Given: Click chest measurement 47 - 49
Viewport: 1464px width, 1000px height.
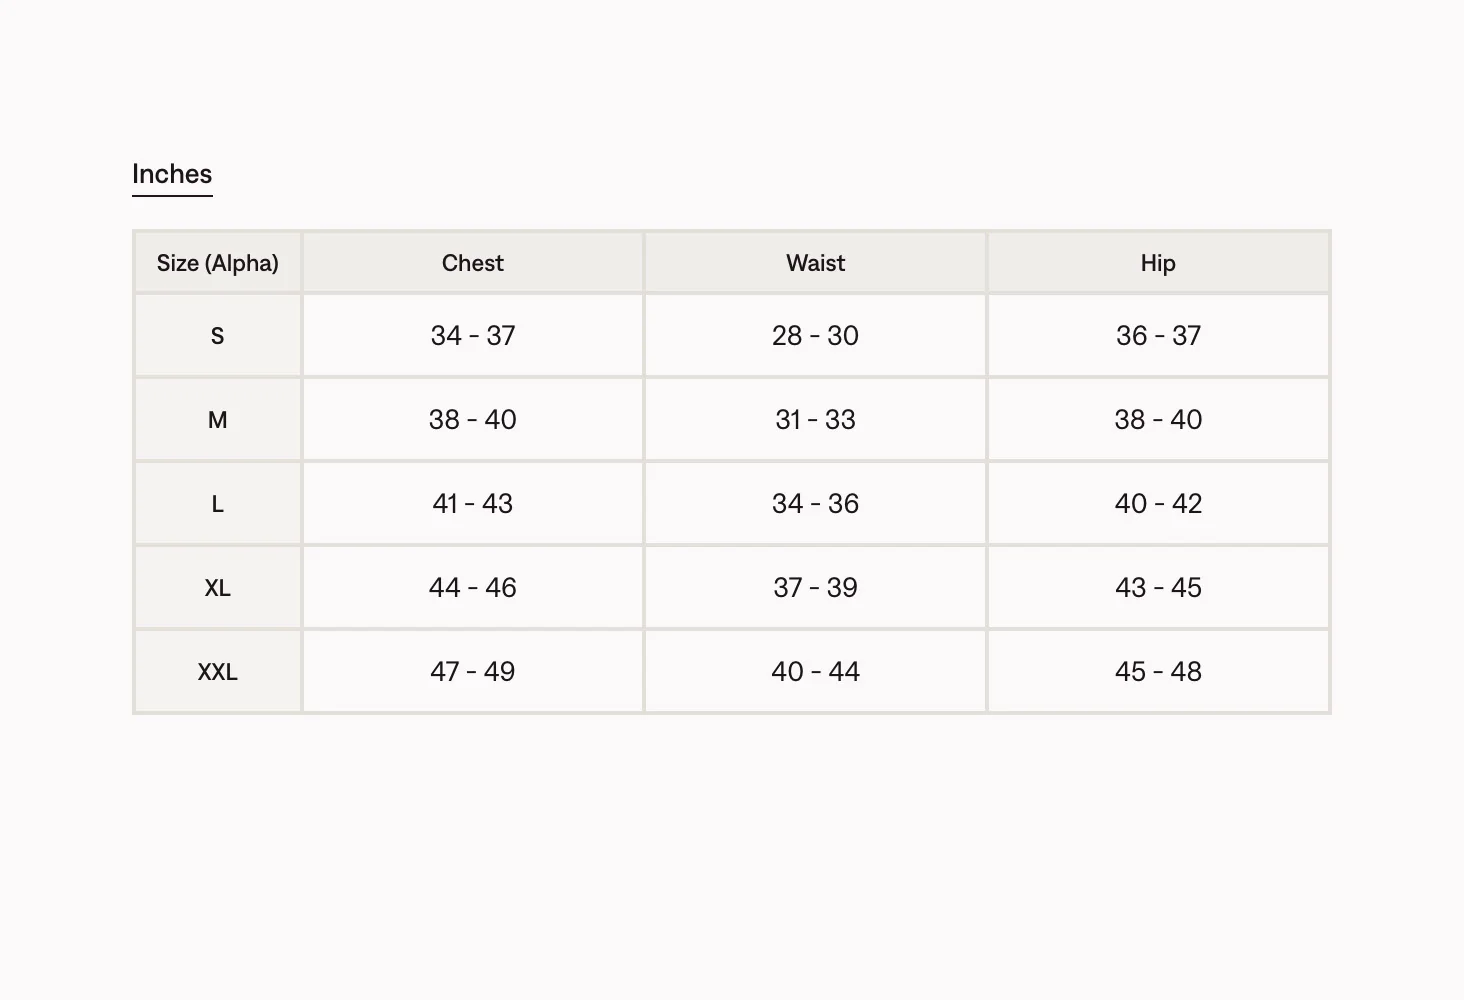Looking at the screenshot, I should tap(473, 671).
